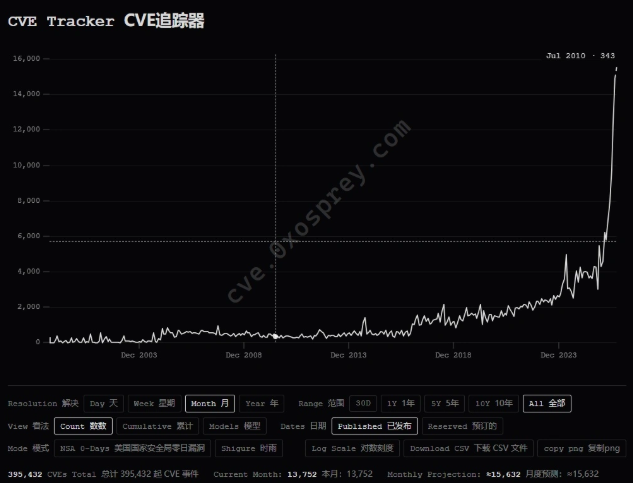Click the Dec 2008 axis label
Viewport: 633px width, 483px height.
(243, 355)
